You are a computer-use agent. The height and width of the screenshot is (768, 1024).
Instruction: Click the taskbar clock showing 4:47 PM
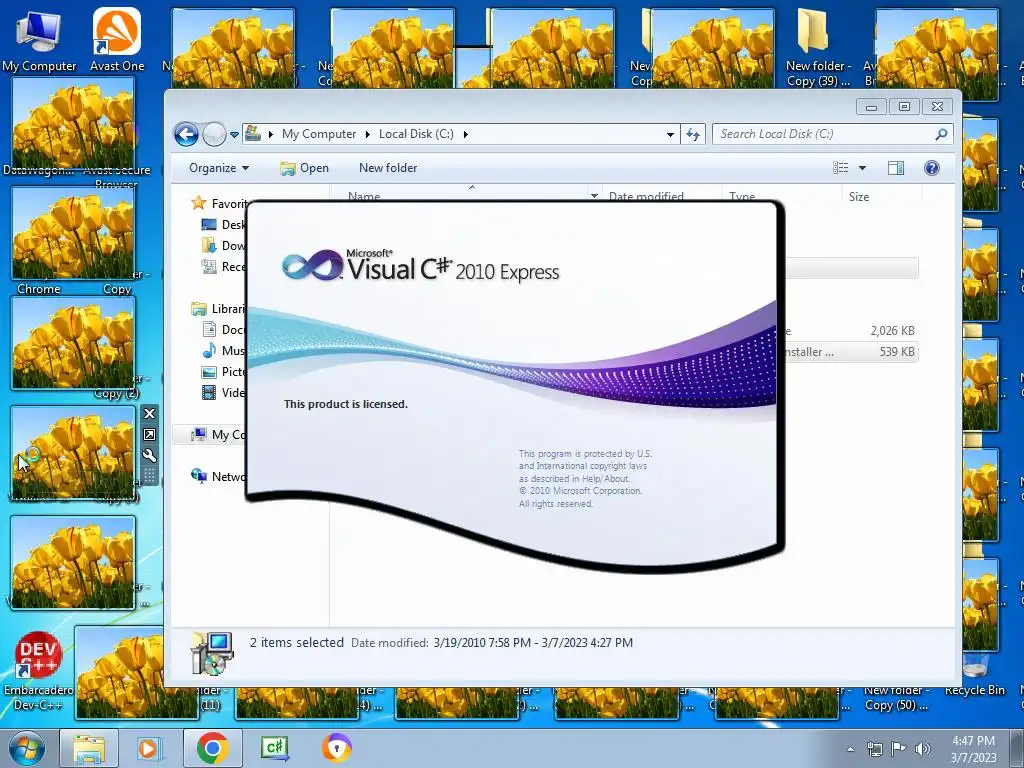tap(973, 749)
